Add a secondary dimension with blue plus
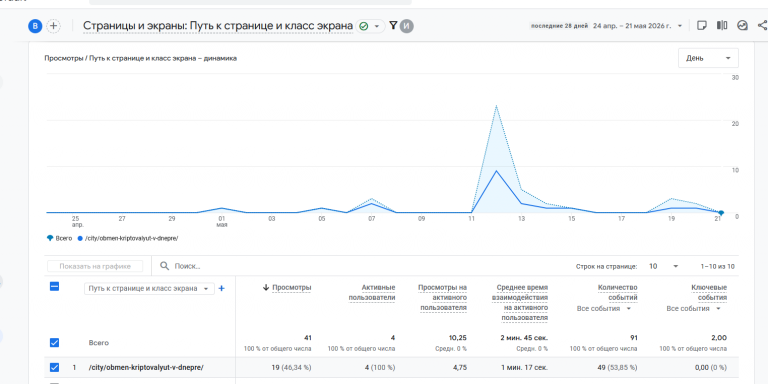Viewport: 768px width, 384px height. [x=221, y=288]
